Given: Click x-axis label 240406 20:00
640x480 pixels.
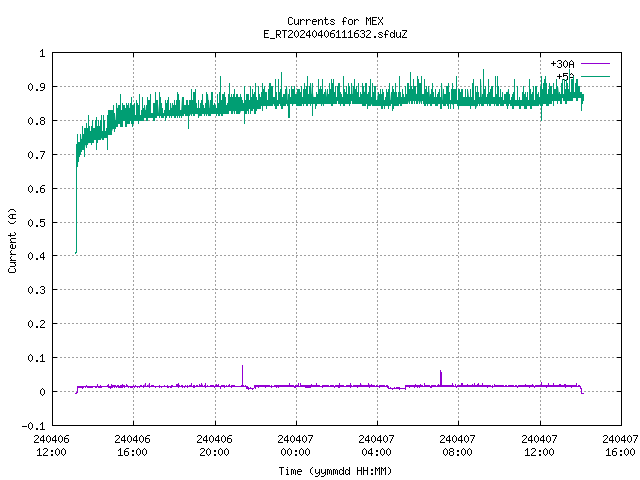Looking at the screenshot, I should pos(214,446).
